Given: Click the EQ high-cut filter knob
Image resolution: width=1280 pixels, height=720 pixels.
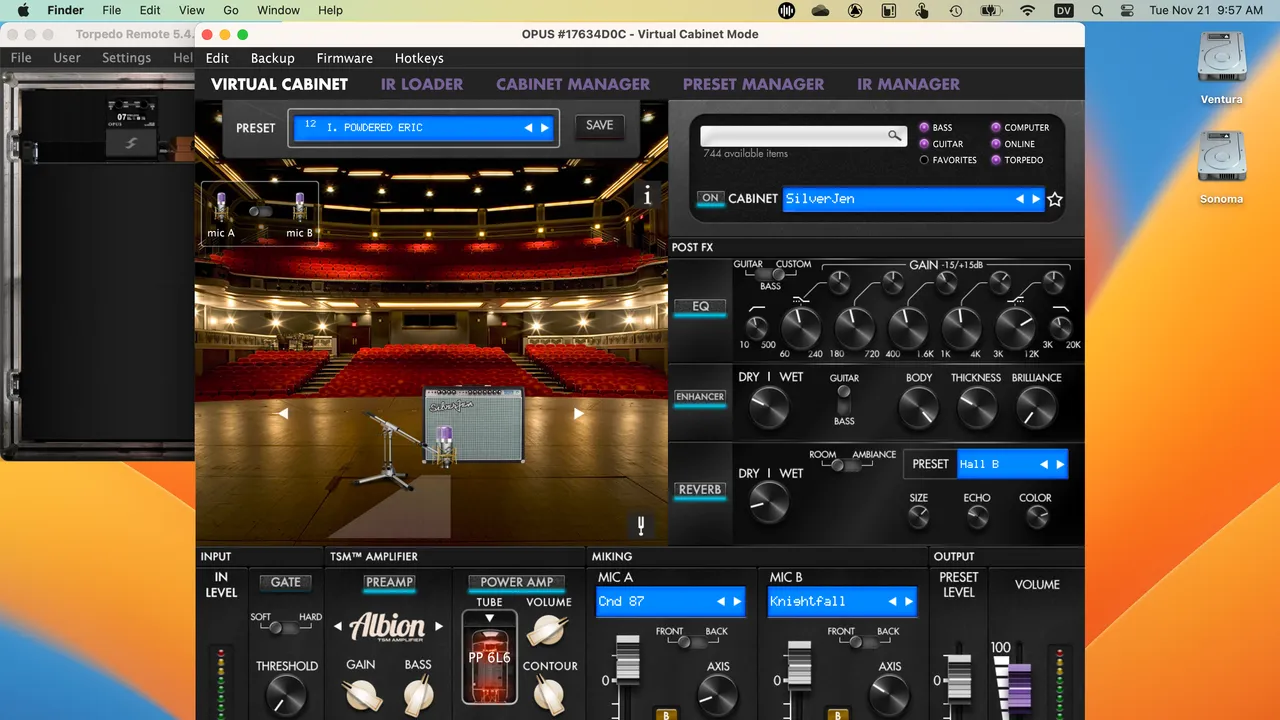Looking at the screenshot, I should [1061, 328].
